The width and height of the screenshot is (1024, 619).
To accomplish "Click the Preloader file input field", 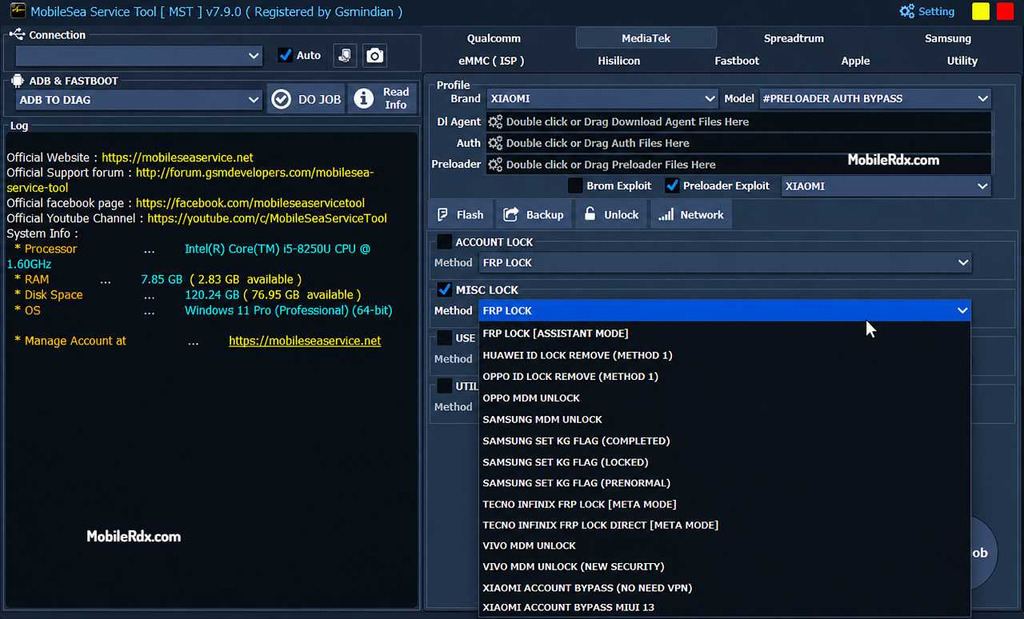I will 738,165.
